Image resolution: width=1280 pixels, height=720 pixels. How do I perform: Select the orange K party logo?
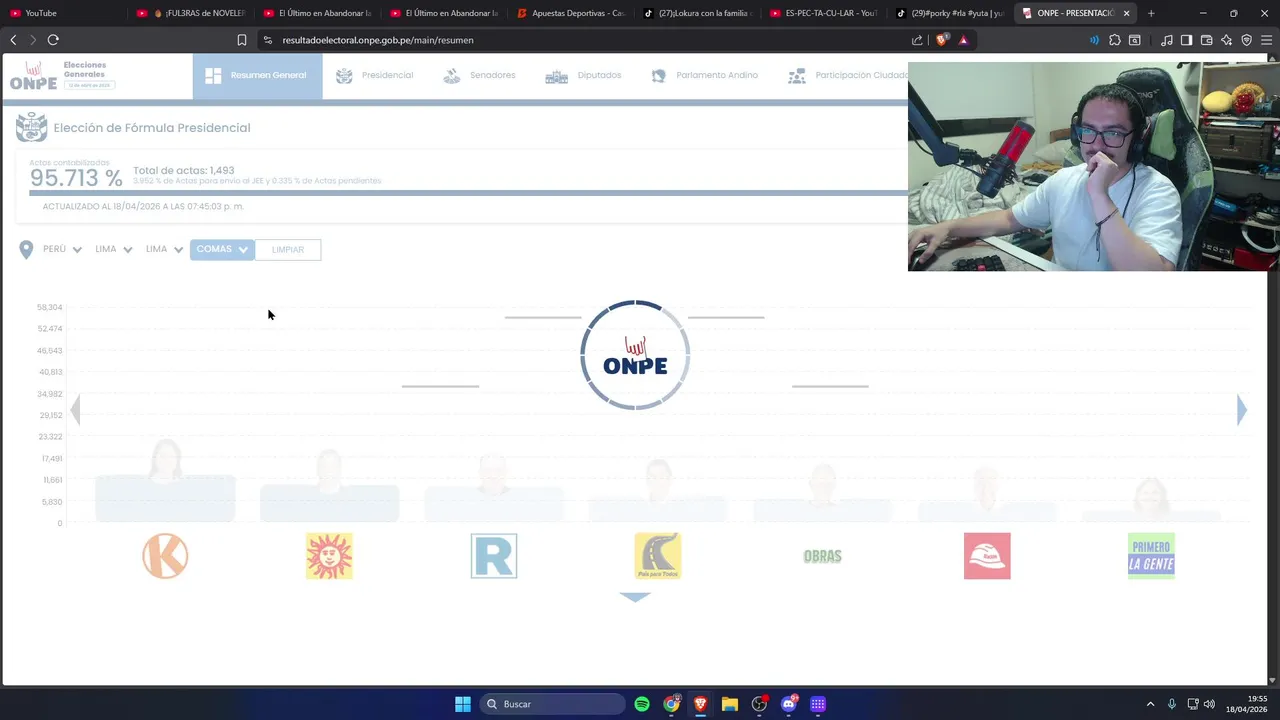coord(165,556)
